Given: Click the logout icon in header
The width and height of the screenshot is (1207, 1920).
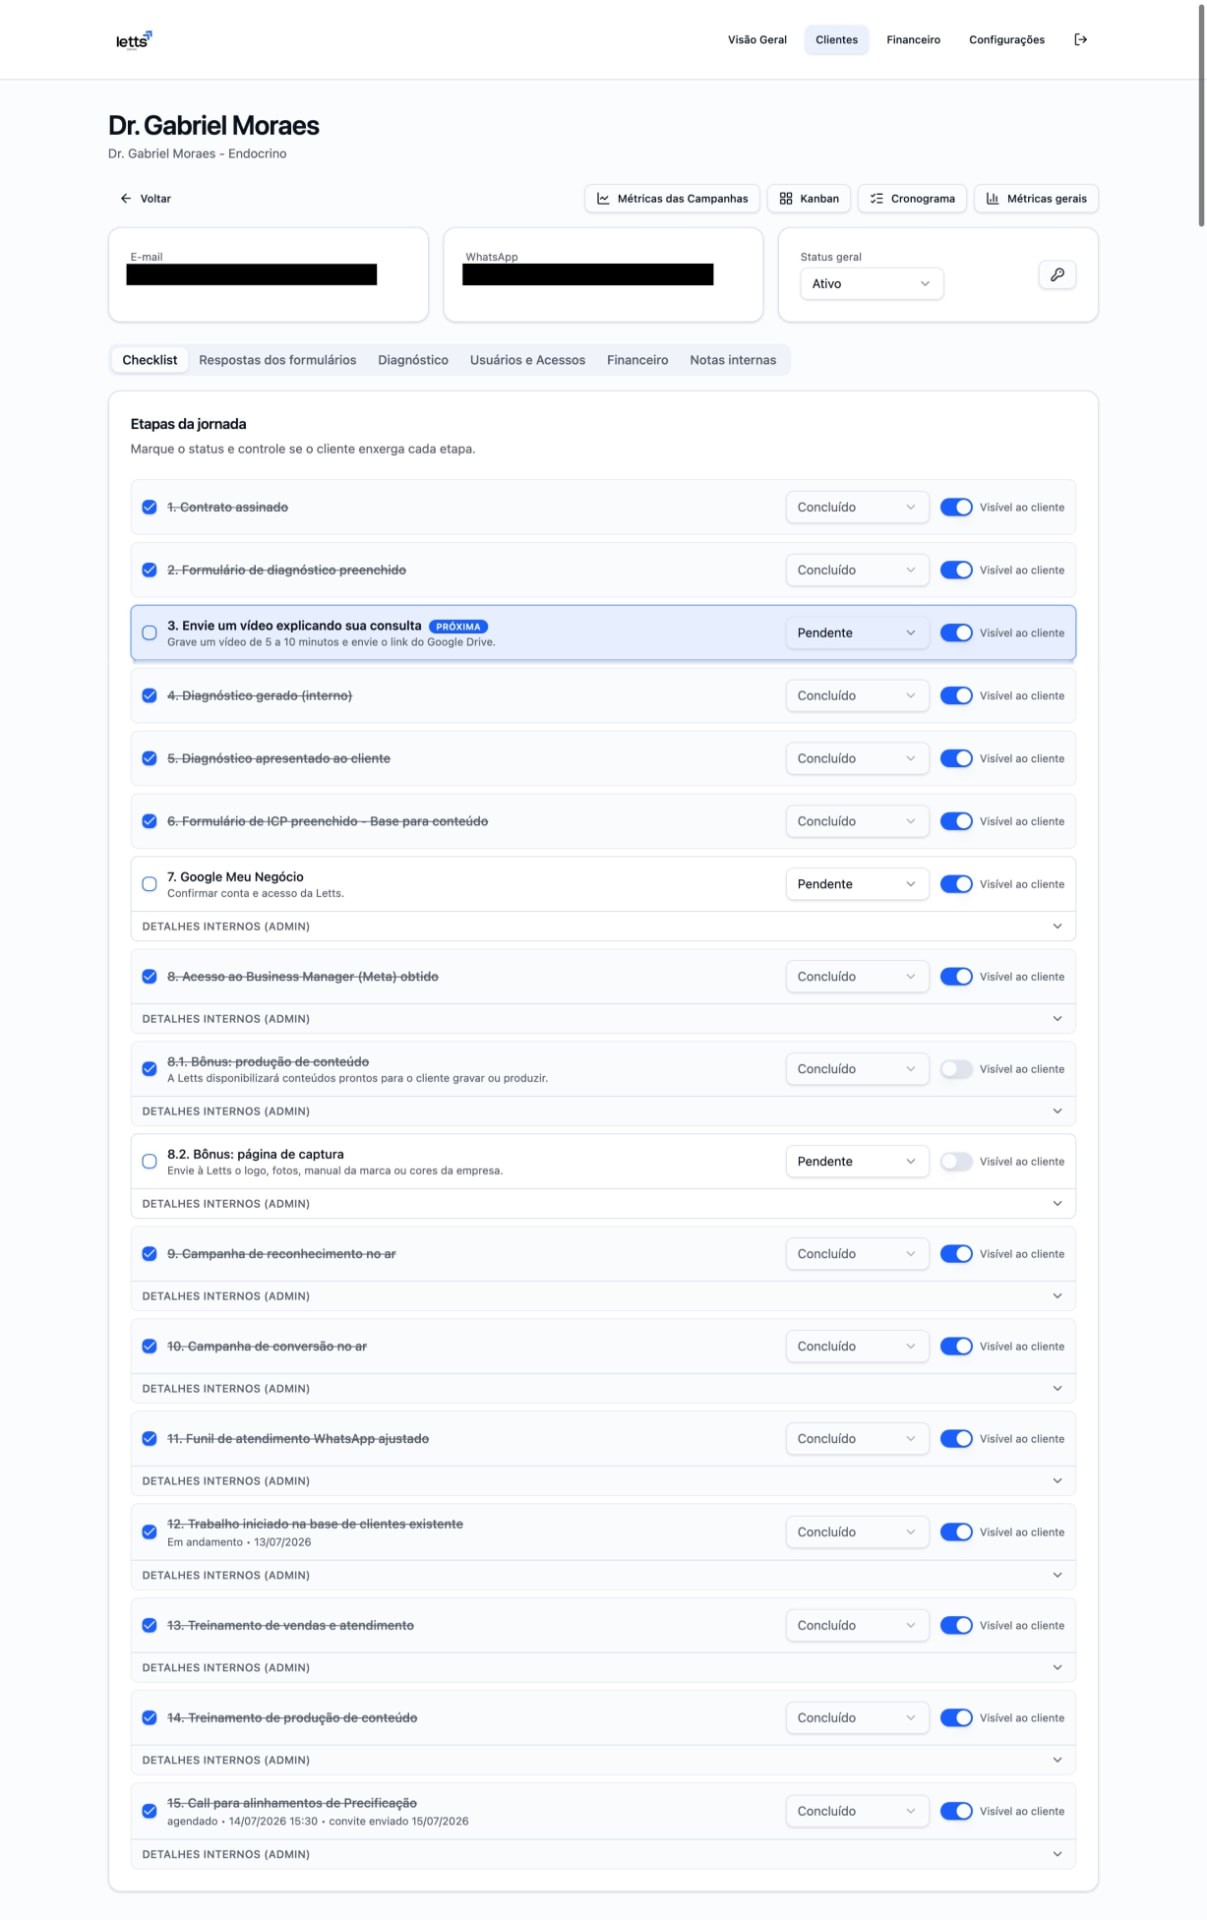Looking at the screenshot, I should coord(1080,40).
